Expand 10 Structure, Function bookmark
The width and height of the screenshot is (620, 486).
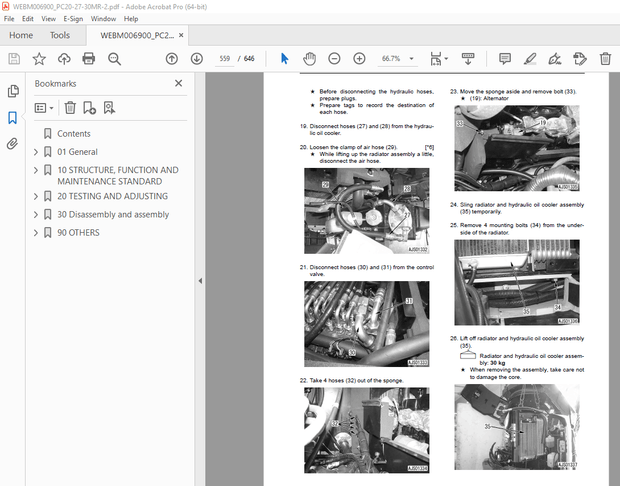(x=36, y=170)
